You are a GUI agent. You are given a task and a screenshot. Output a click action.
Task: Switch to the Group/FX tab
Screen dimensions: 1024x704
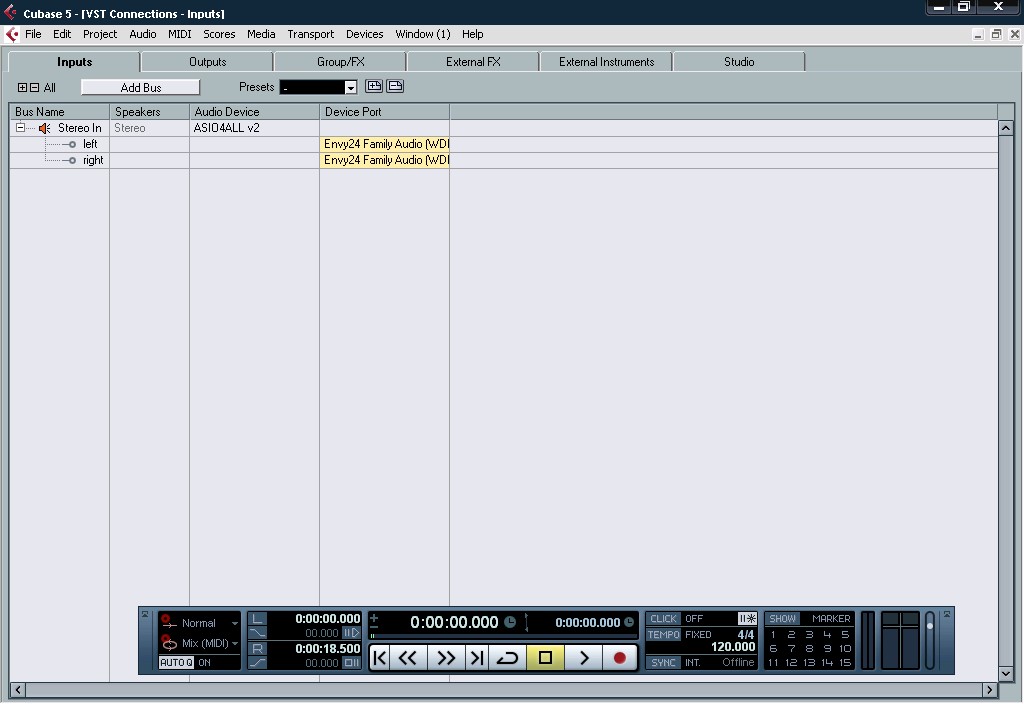pyautogui.click(x=340, y=62)
